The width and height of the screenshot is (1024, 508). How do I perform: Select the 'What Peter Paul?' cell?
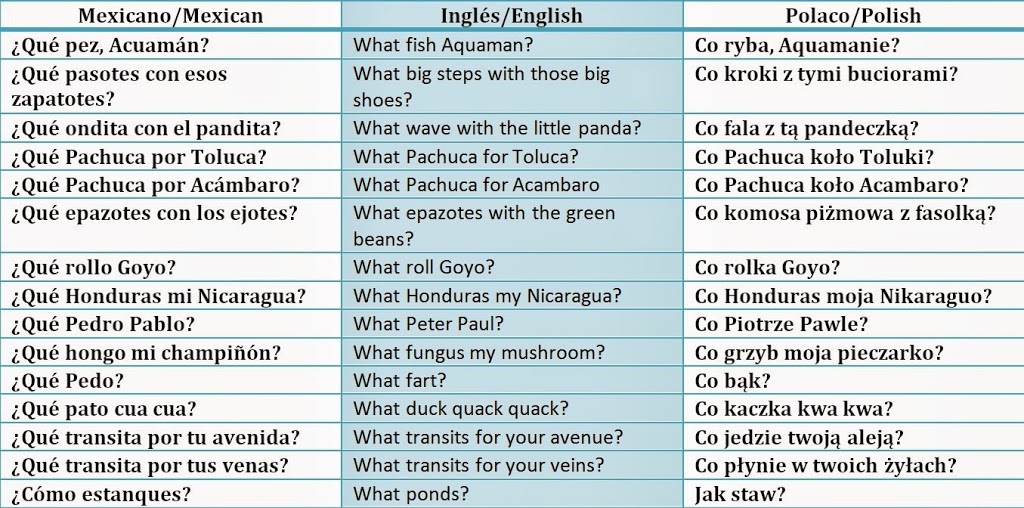point(512,324)
